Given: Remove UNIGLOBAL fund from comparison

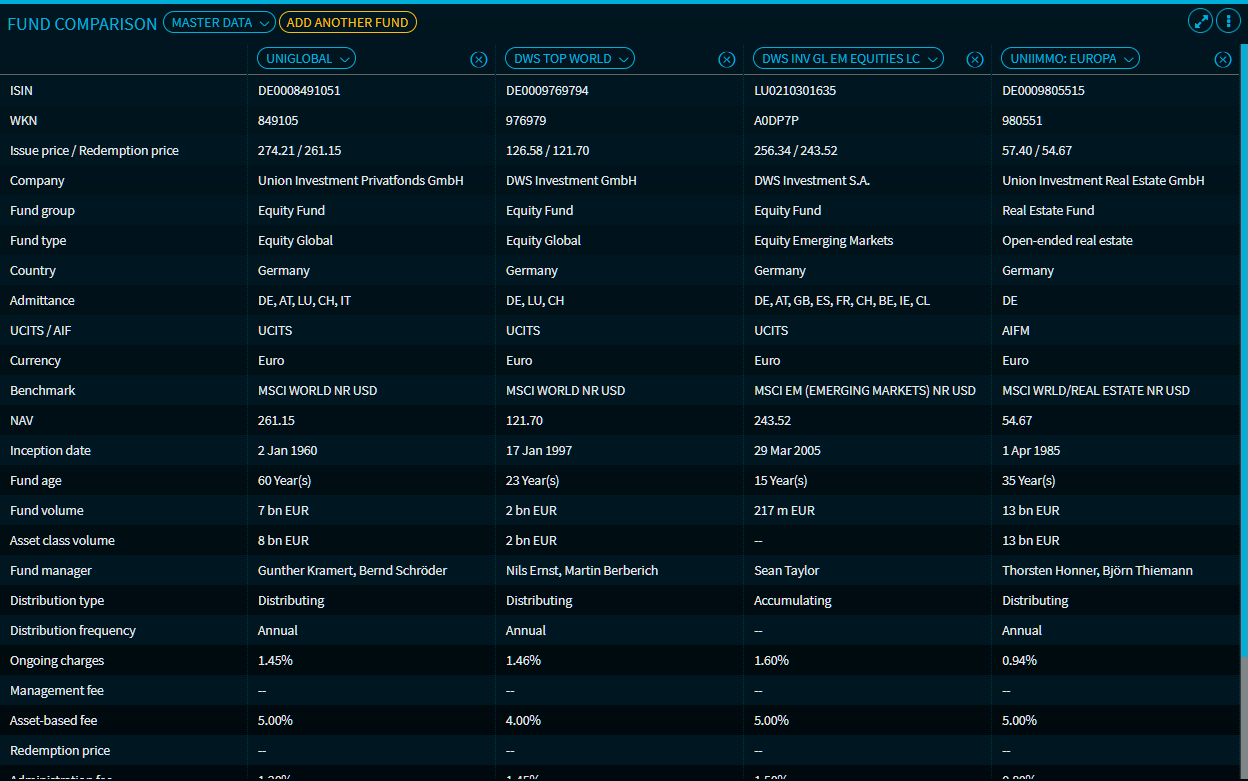Looking at the screenshot, I should [x=479, y=60].
